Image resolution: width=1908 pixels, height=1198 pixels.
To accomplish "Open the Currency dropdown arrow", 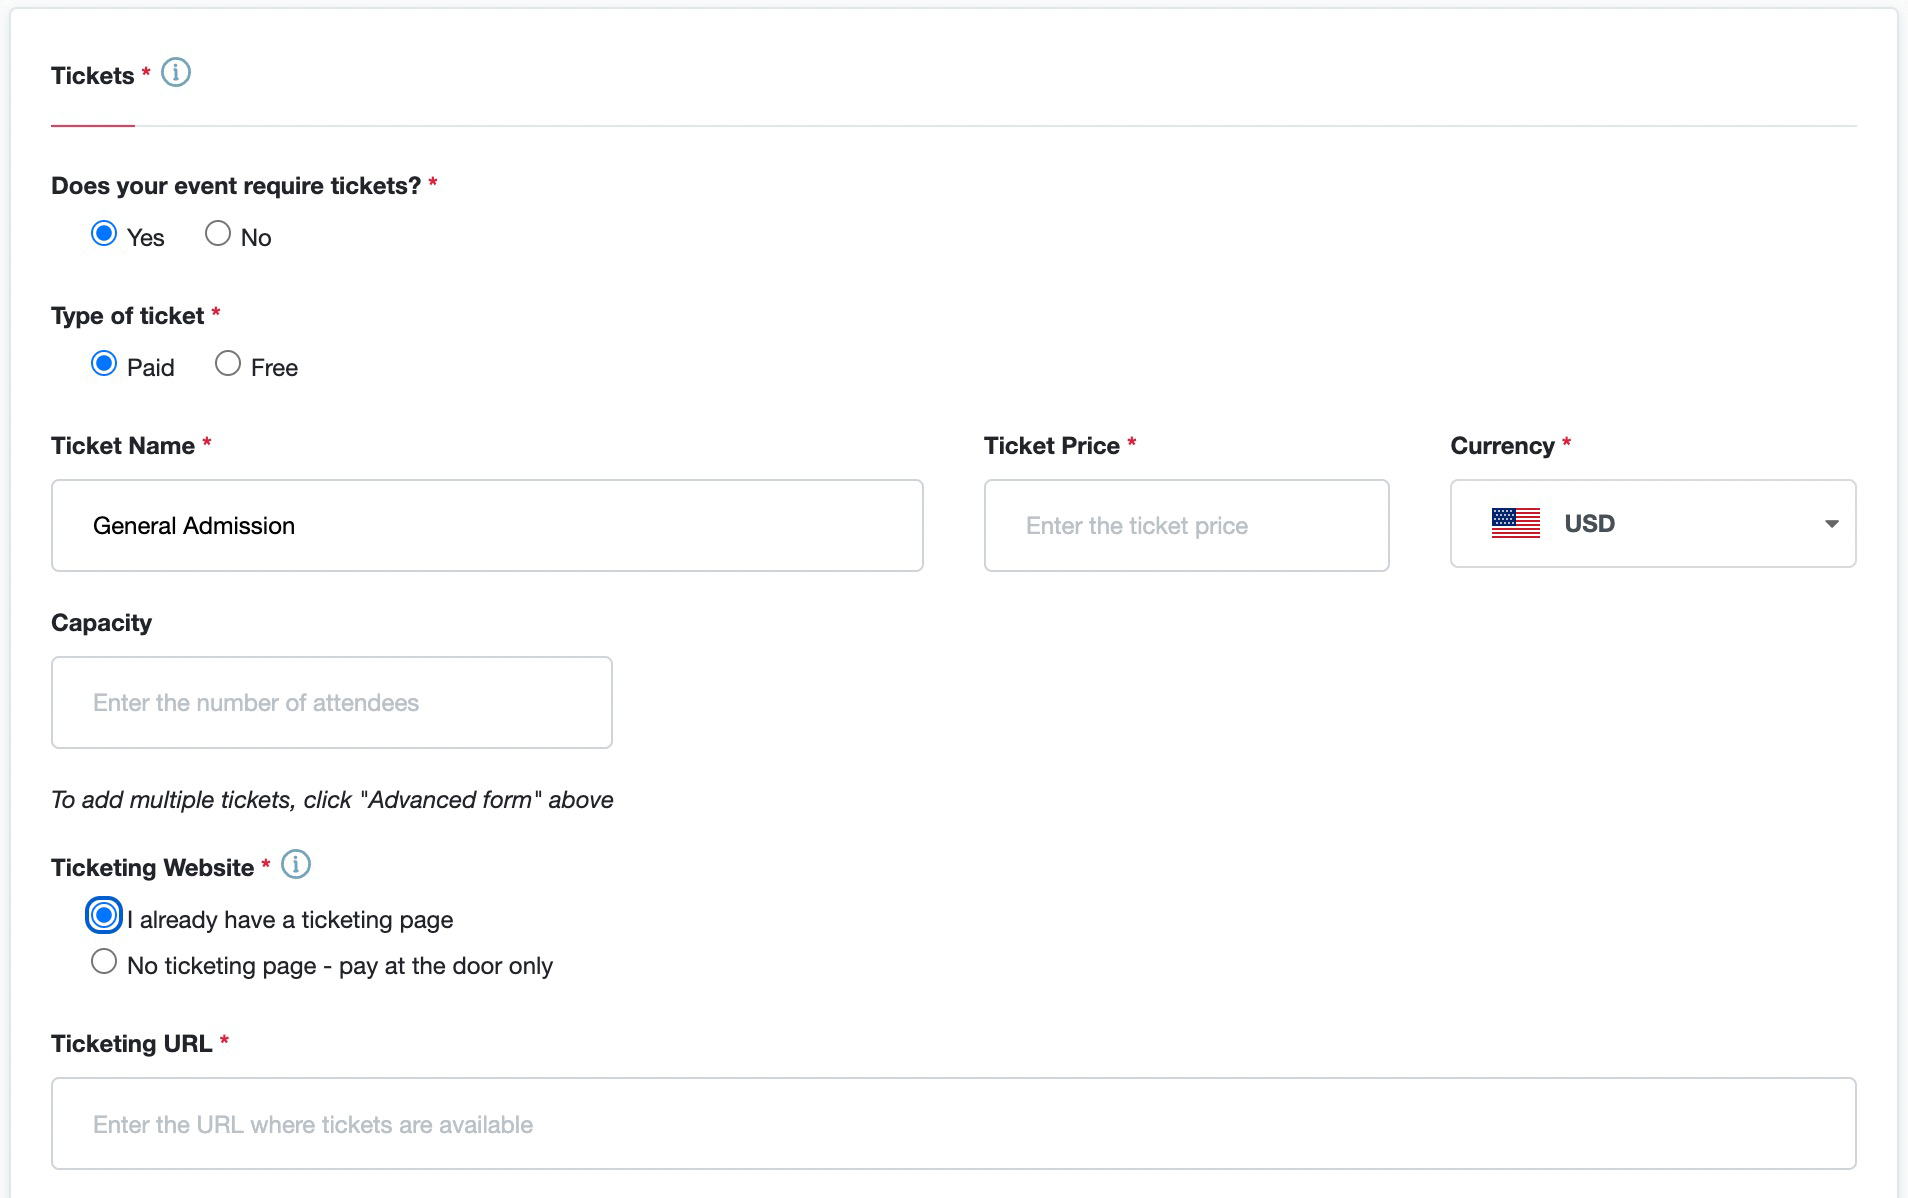I will tap(1831, 524).
